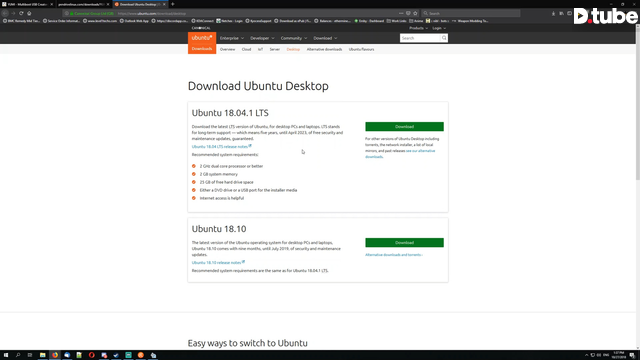This screenshot has height=360, width=640.
Task: Click the Ubuntu logo in the header
Action: click(x=202, y=38)
